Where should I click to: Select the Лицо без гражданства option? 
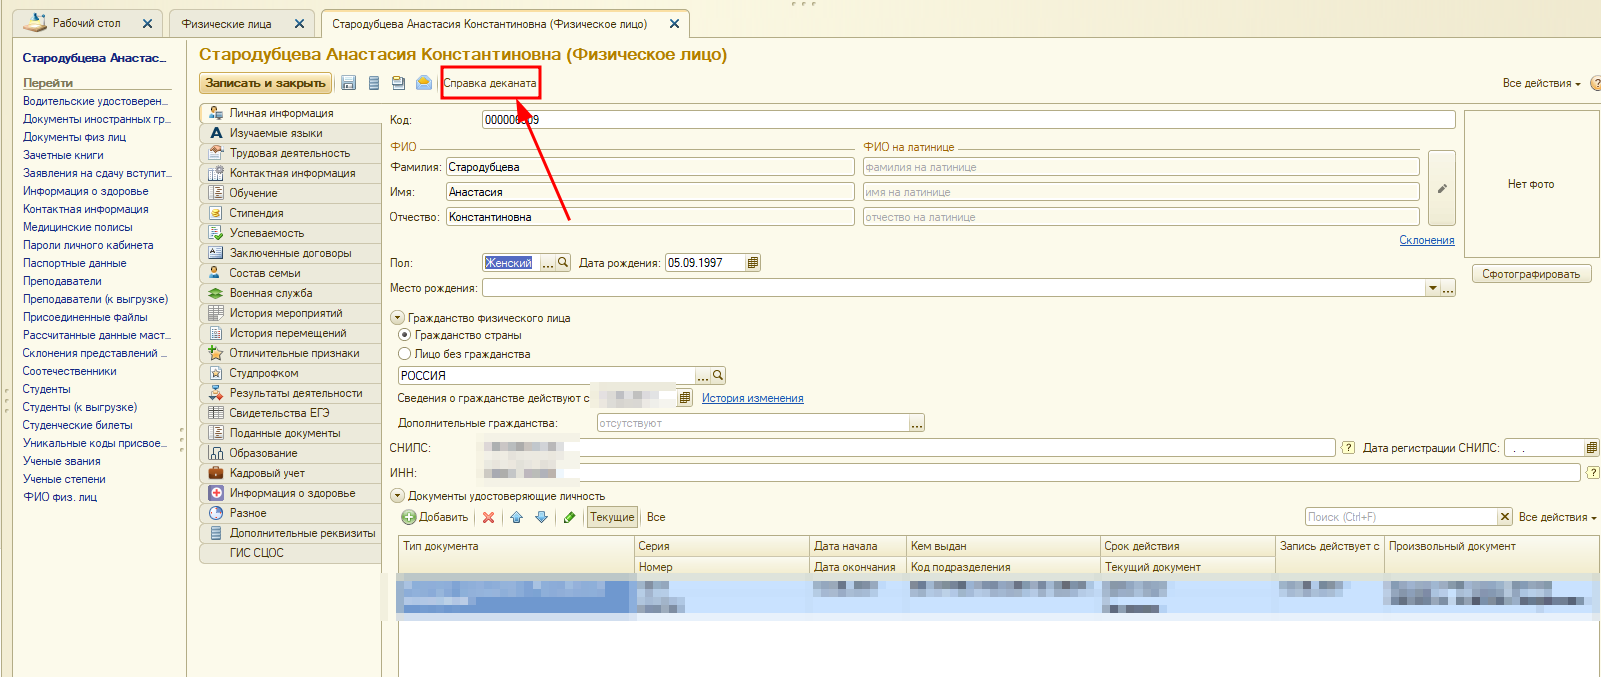pyautogui.click(x=405, y=354)
